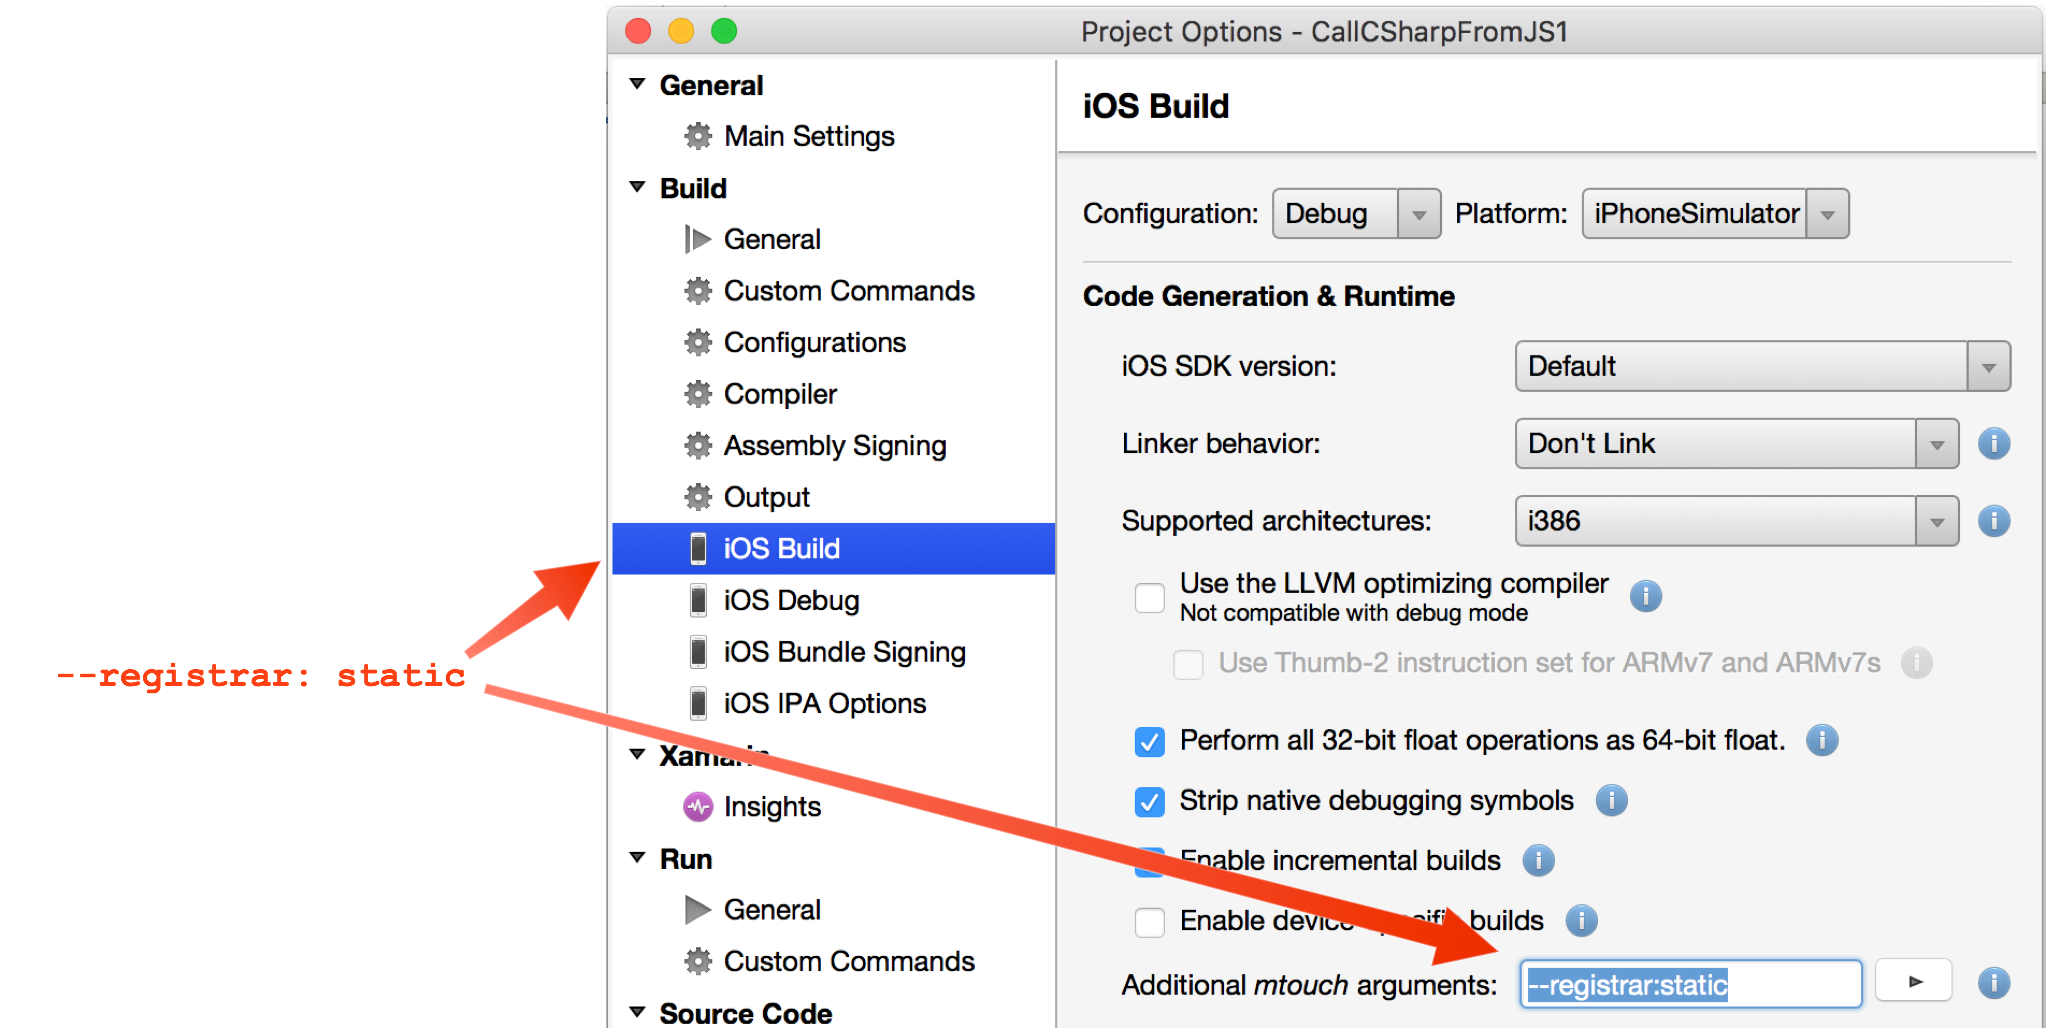Click info icon for Strip native debugging symbols

[x=1611, y=800]
